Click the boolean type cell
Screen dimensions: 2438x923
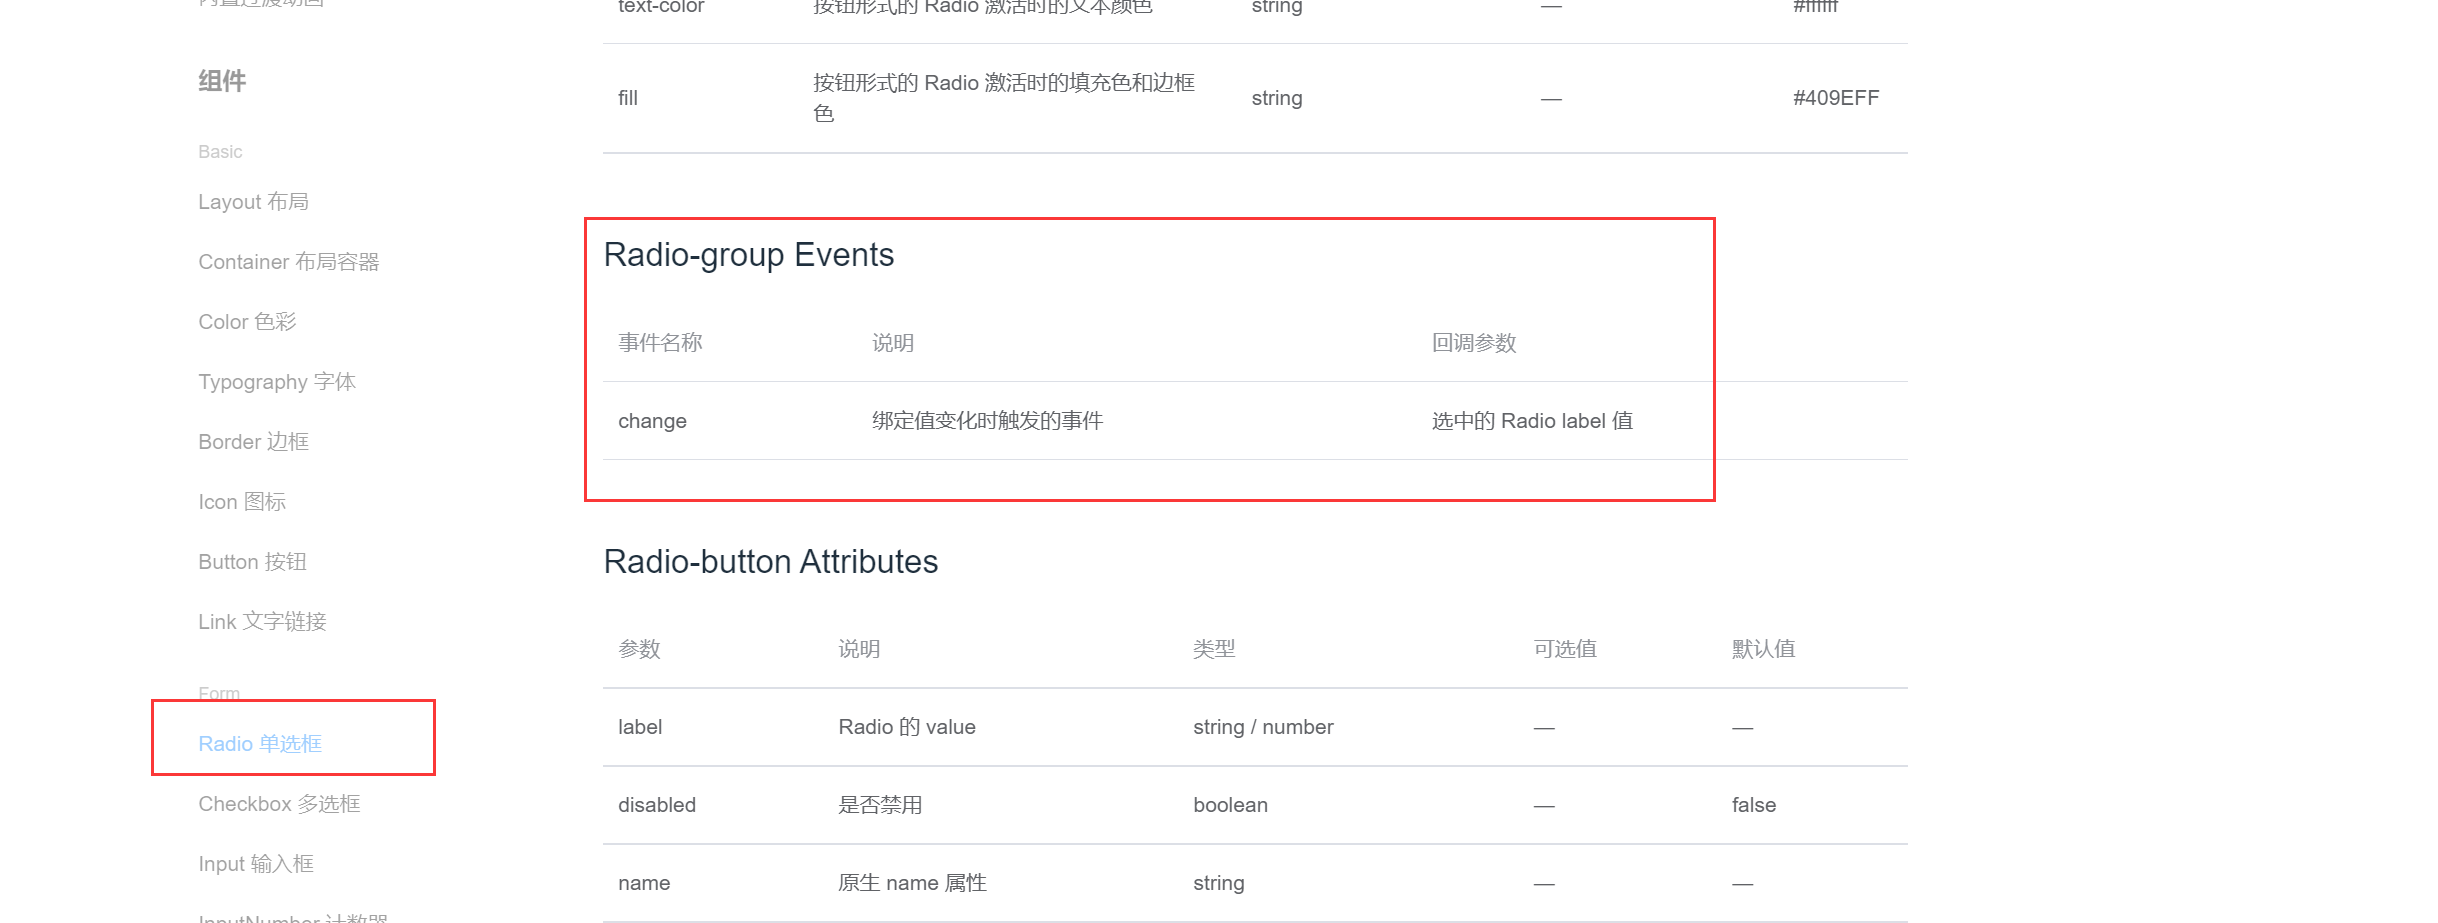coord(1229,805)
